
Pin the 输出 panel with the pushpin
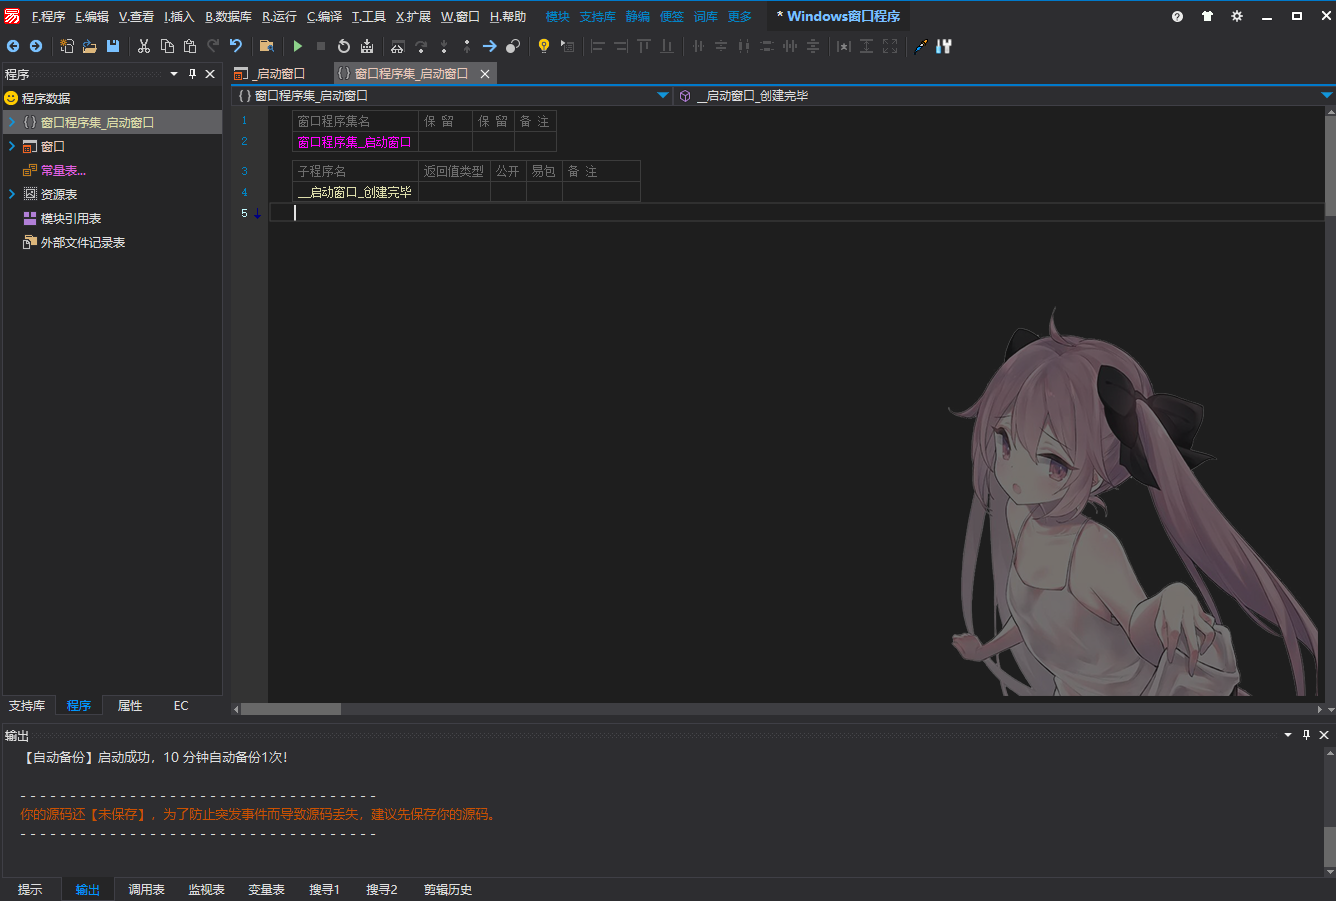(x=1306, y=735)
